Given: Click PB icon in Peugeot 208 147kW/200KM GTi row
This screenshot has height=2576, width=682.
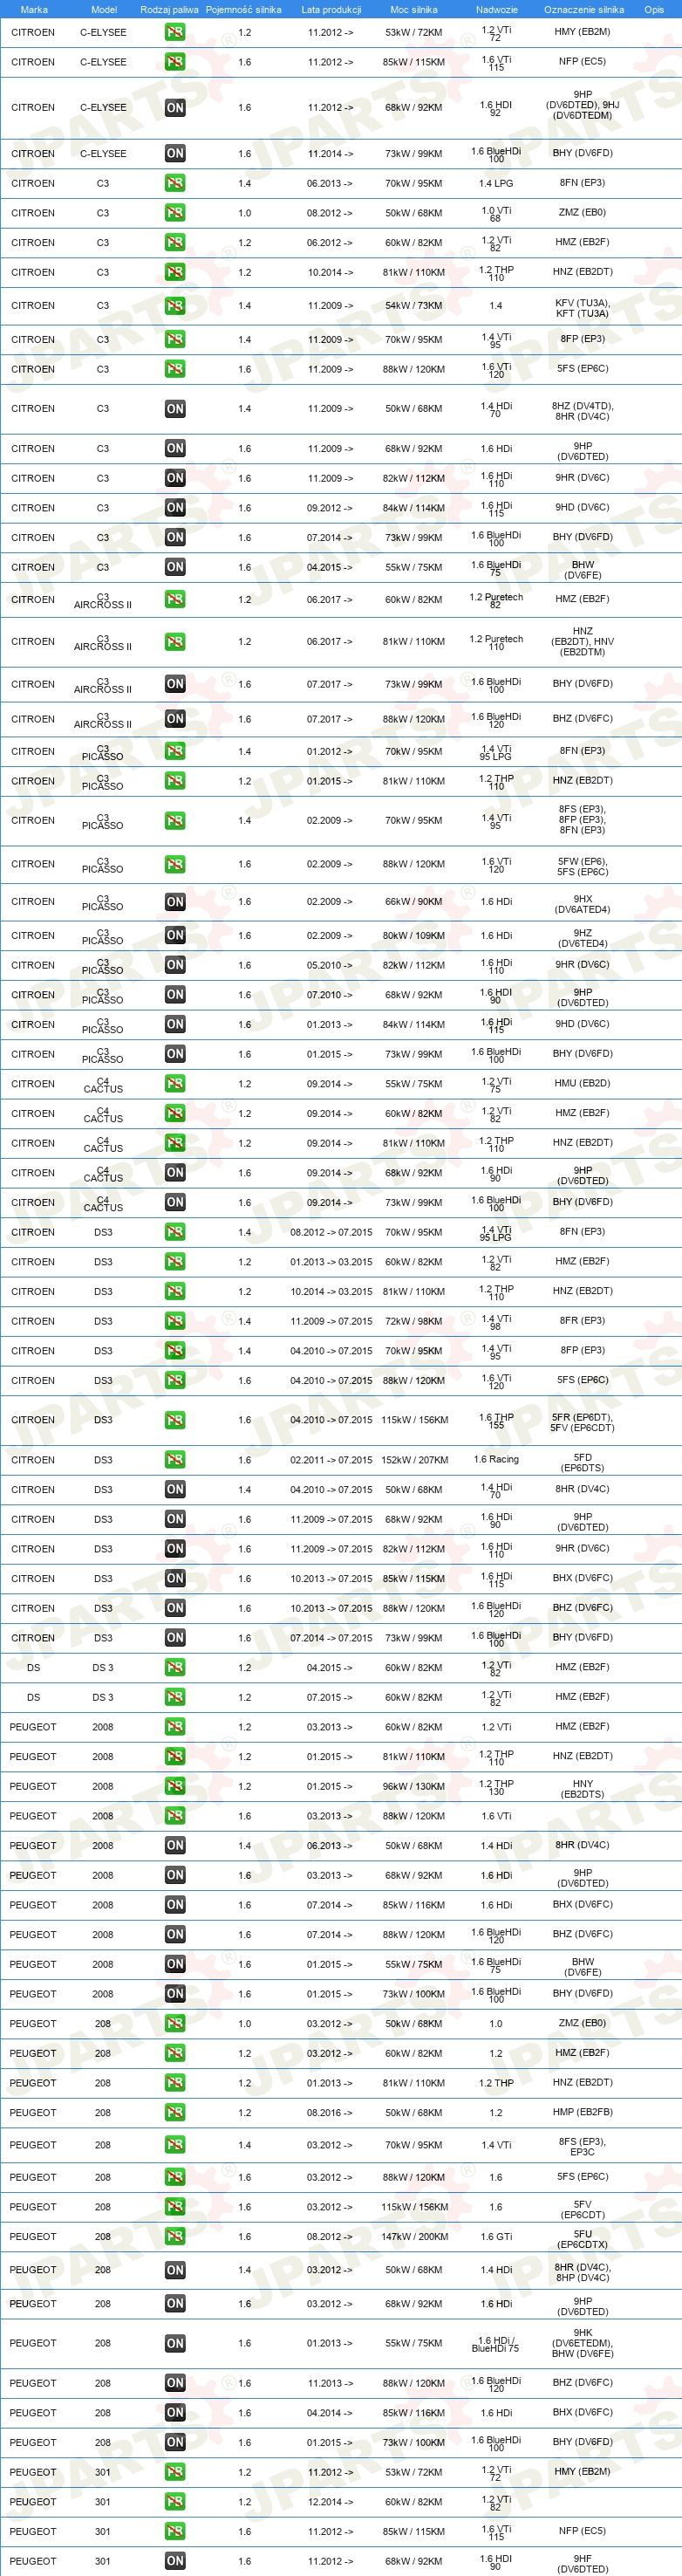Looking at the screenshot, I should 175,2237.
